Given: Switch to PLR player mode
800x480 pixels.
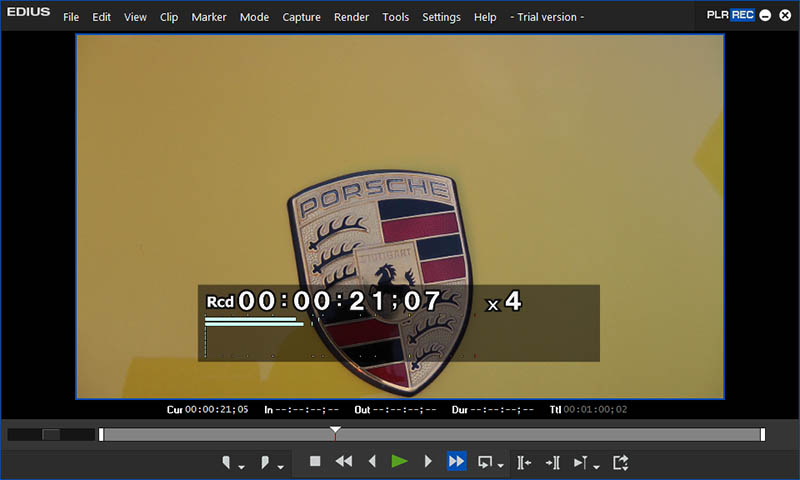Looking at the screenshot, I should point(717,15).
